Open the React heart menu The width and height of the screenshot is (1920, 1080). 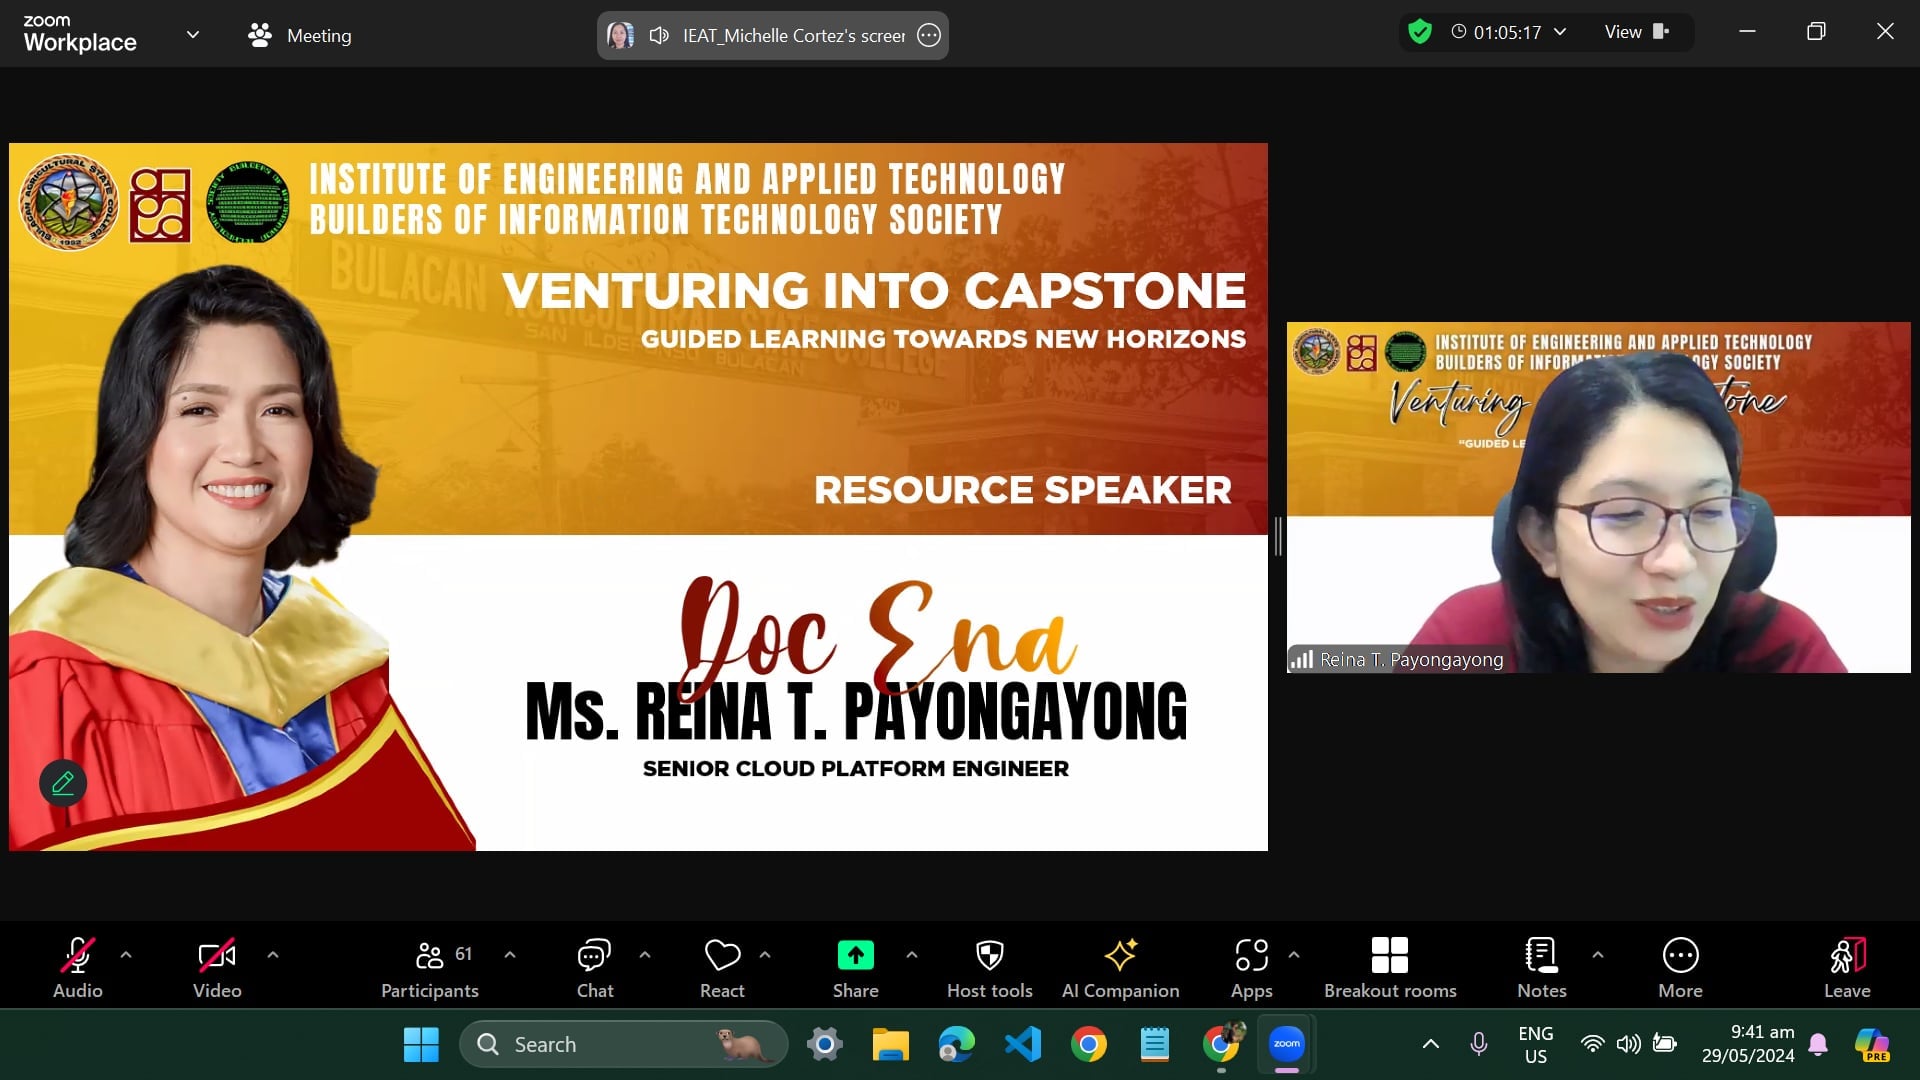(722, 967)
